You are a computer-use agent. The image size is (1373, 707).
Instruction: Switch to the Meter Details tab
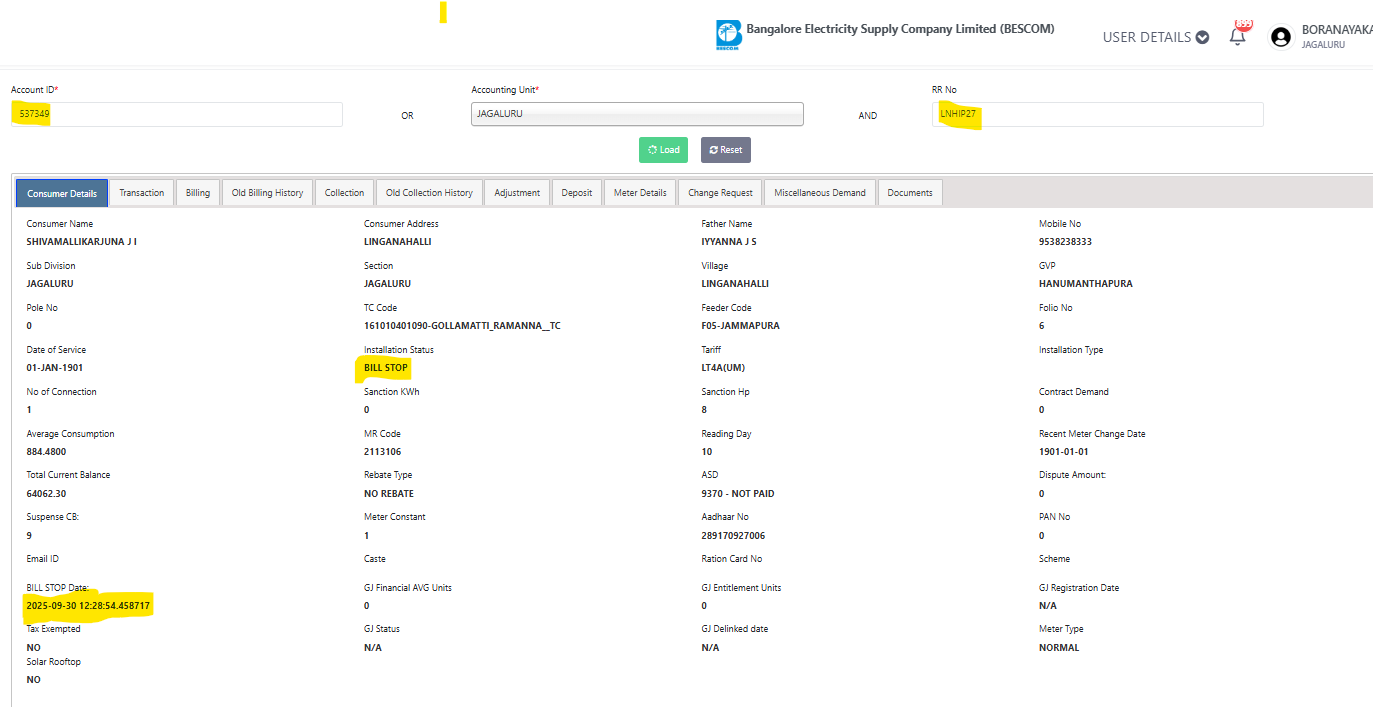pyautogui.click(x=640, y=193)
